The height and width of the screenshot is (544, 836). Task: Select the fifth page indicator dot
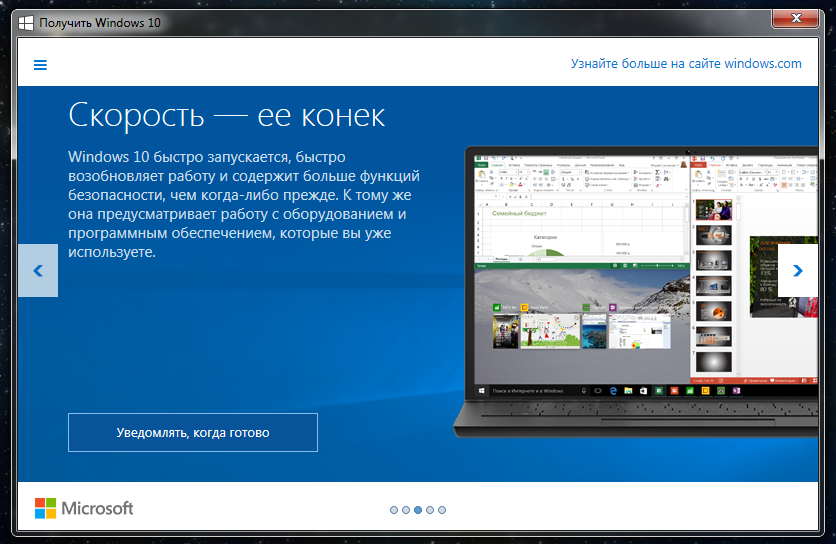442,510
